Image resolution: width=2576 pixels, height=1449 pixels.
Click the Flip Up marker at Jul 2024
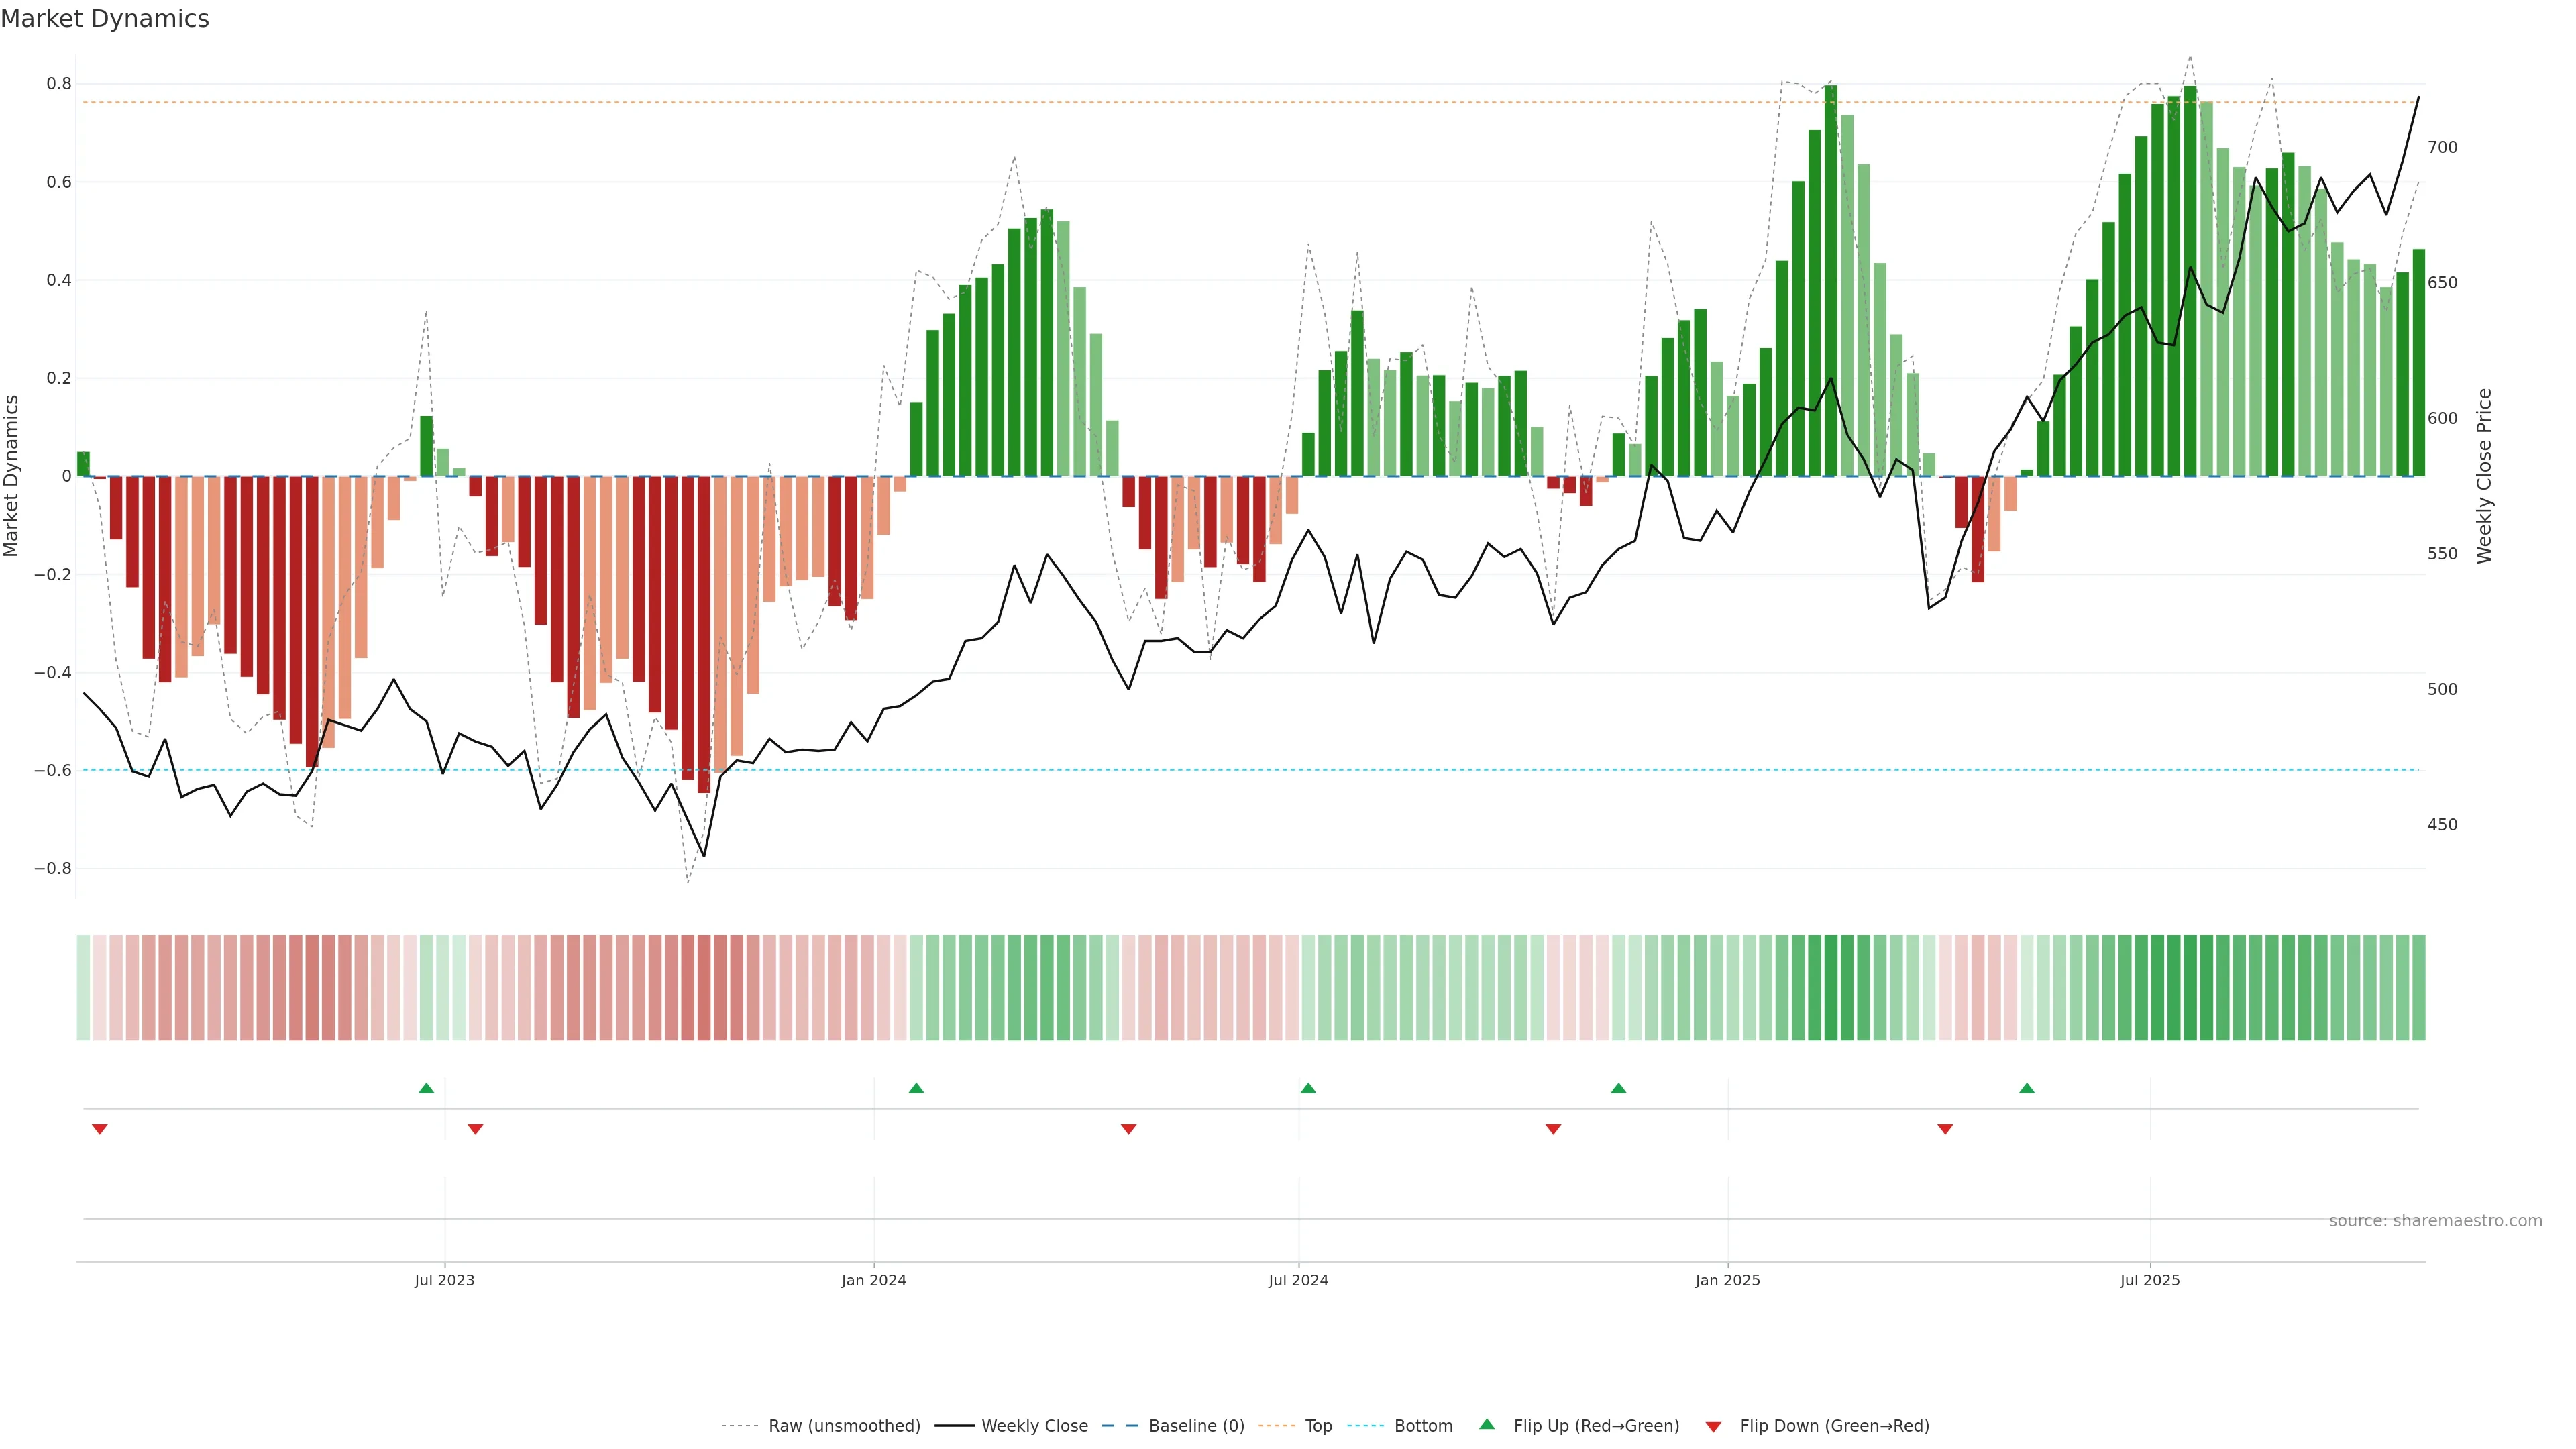coord(1308,1088)
